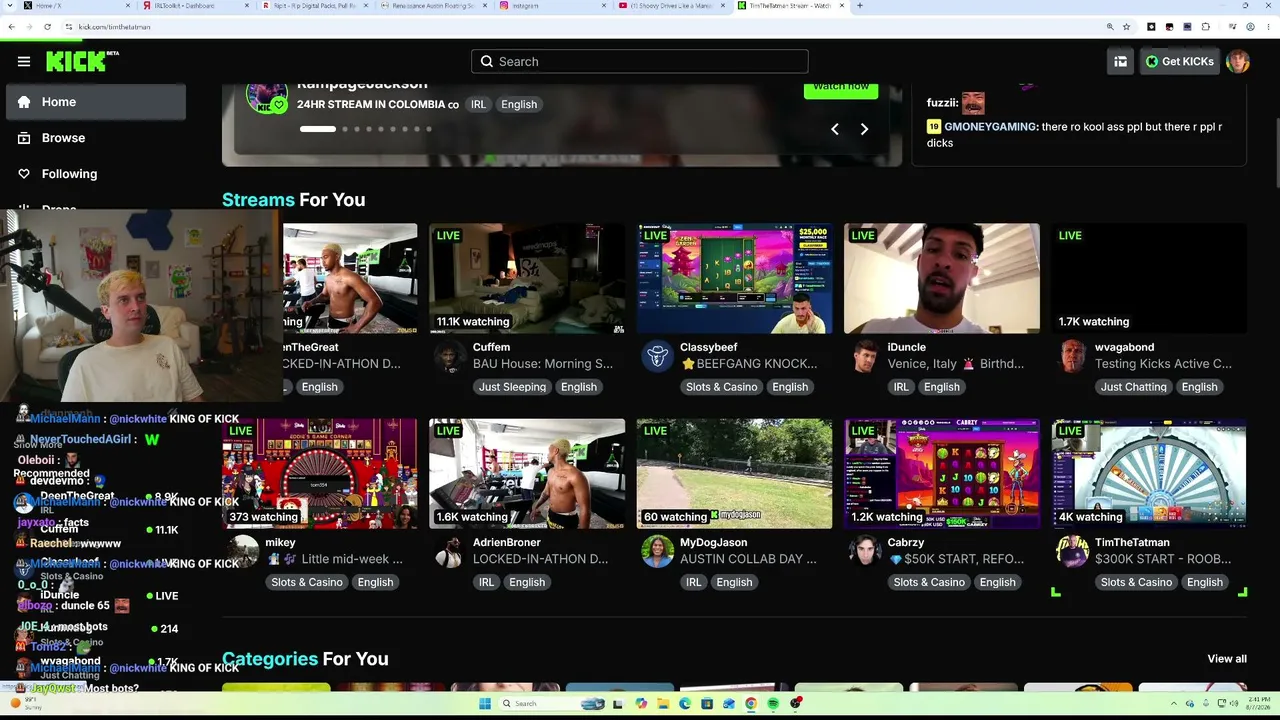The width and height of the screenshot is (1280, 720).
Task: Click the Home house icon in sidebar
Action: coord(24,102)
